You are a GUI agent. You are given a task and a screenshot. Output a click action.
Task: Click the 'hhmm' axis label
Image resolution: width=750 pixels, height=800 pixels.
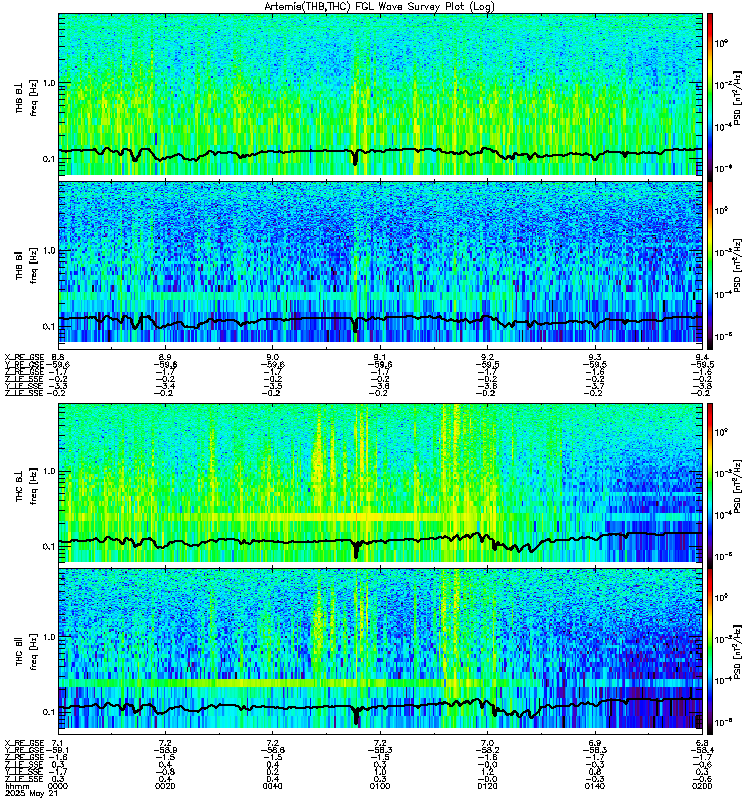[x=15, y=786]
